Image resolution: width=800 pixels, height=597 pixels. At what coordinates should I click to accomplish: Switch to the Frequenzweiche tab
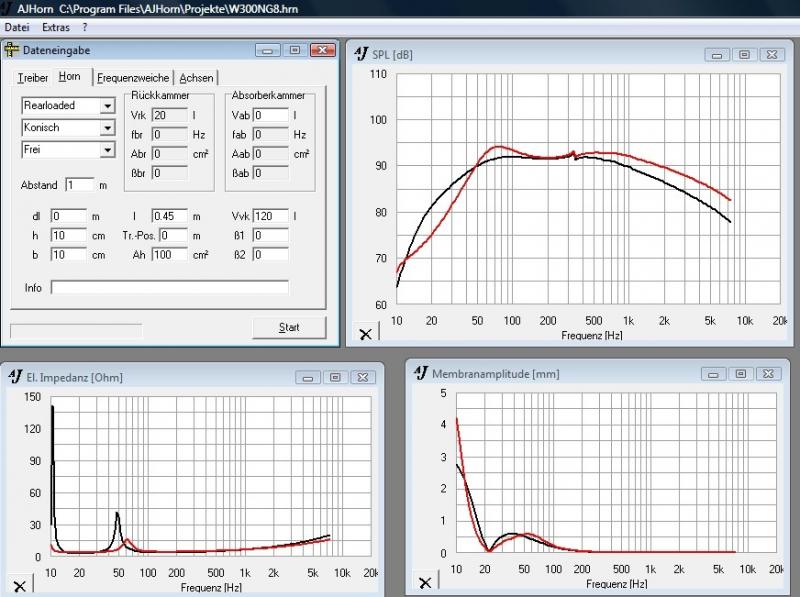[x=133, y=78]
